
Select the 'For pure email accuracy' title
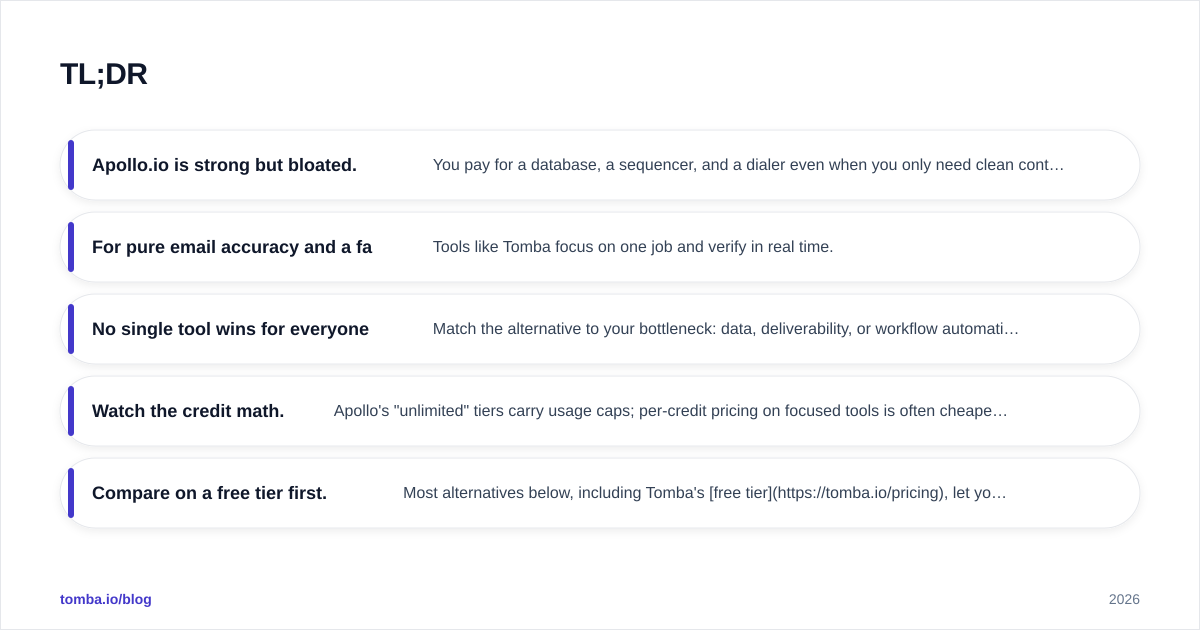point(232,247)
